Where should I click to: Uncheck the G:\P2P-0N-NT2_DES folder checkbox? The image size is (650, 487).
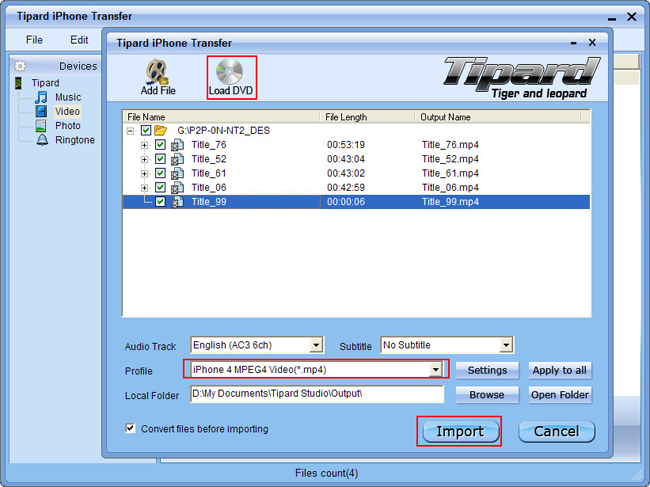point(146,131)
